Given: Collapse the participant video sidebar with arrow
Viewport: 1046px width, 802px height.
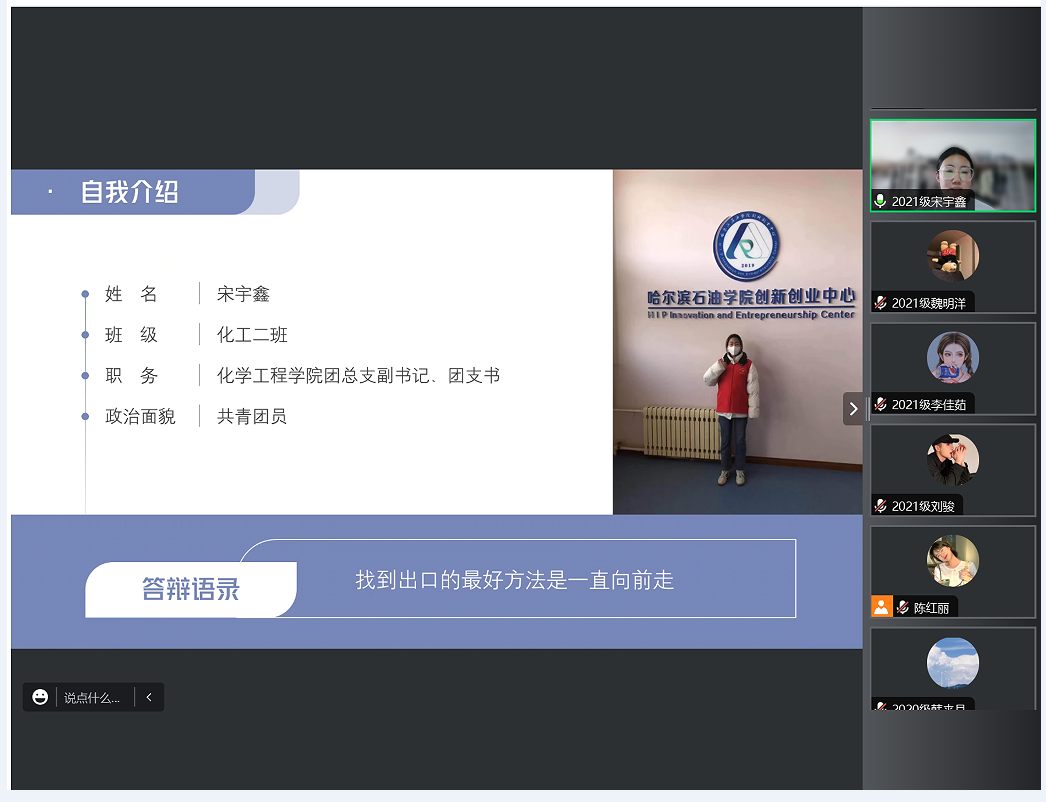Looking at the screenshot, I should pos(853,408).
